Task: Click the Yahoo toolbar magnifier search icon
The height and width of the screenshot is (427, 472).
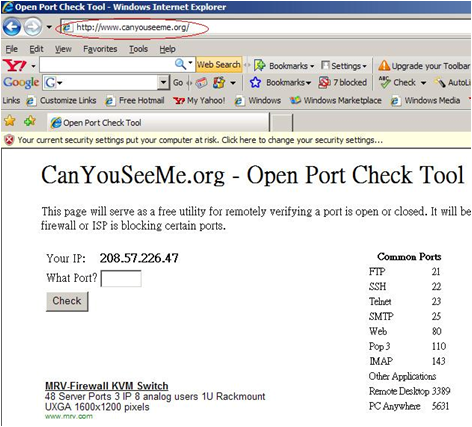Action: pyautogui.click(x=181, y=64)
